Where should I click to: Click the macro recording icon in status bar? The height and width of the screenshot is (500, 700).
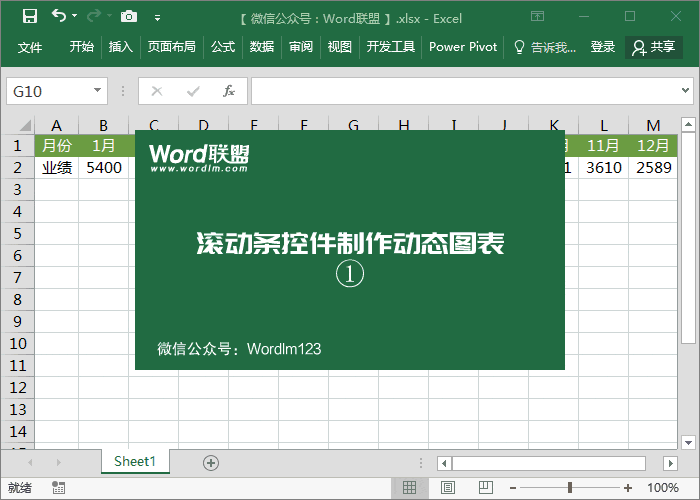(58, 488)
